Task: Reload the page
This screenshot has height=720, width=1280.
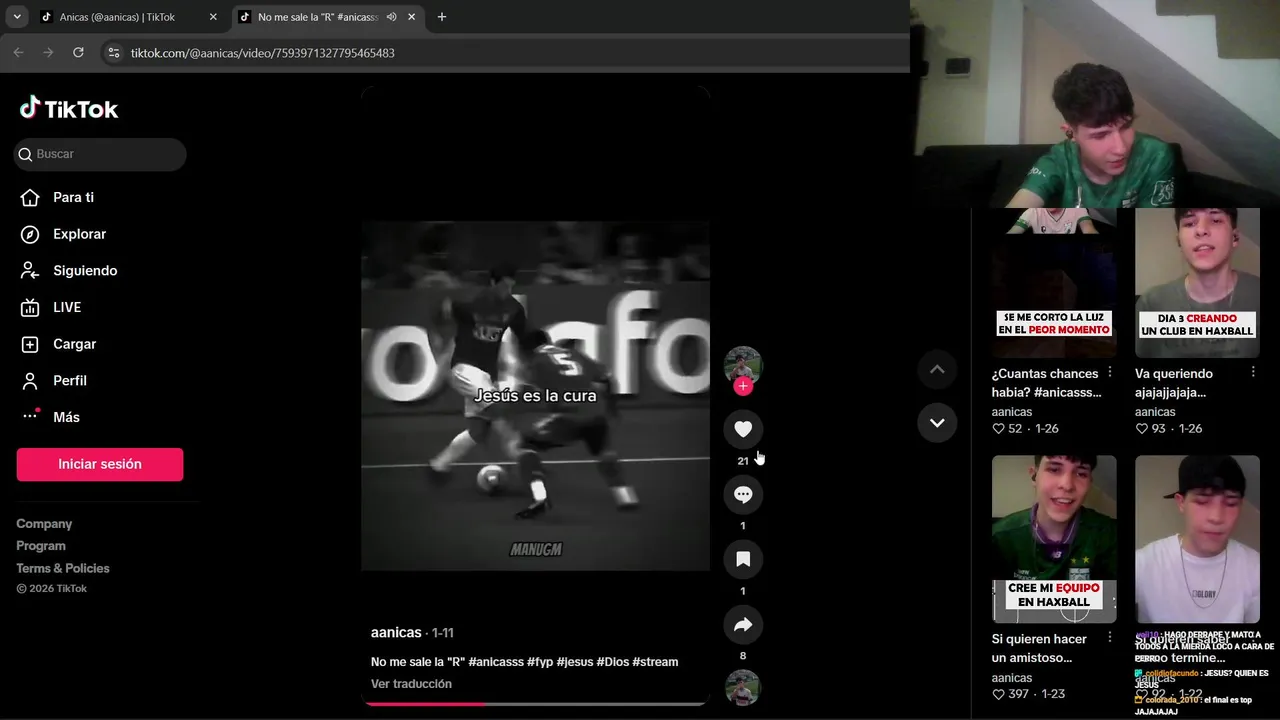Action: 78,52
